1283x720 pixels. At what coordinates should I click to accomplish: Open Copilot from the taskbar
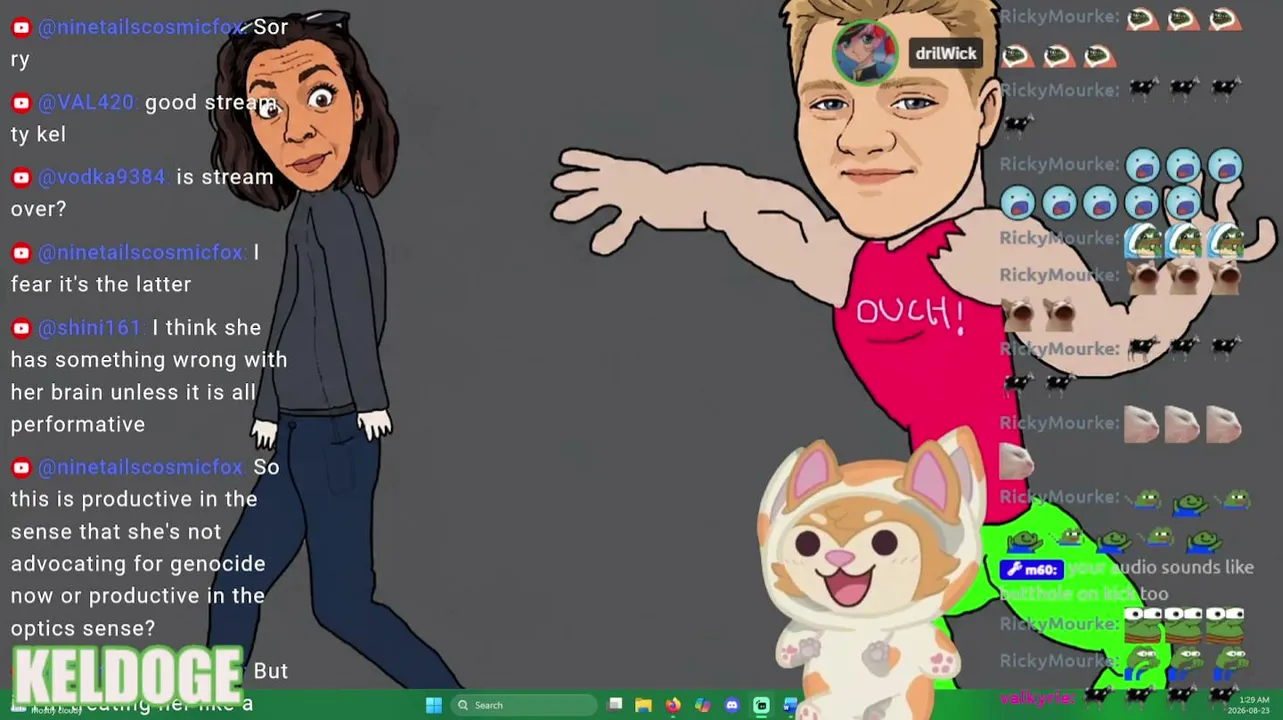pyautogui.click(x=702, y=705)
